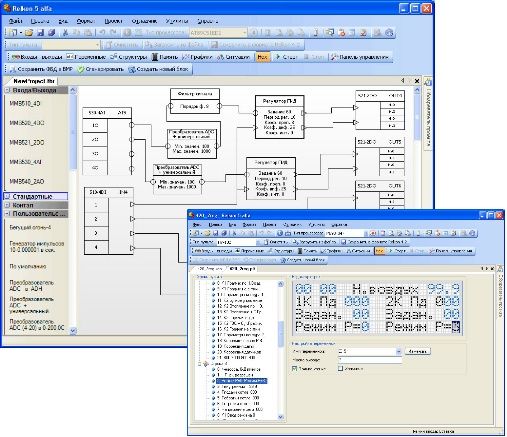Image resolution: width=507 pixels, height=437 pixels.
Task: Collapse the Ввода/Вывода blocks category
Action: point(7,90)
